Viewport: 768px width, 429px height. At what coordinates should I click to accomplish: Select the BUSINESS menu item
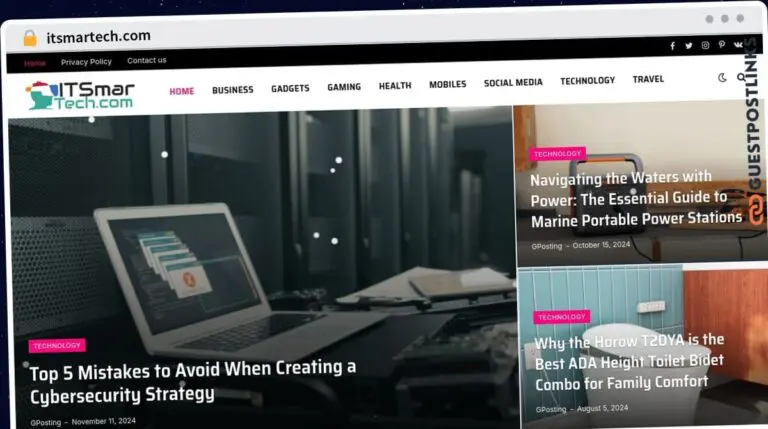pyautogui.click(x=233, y=90)
